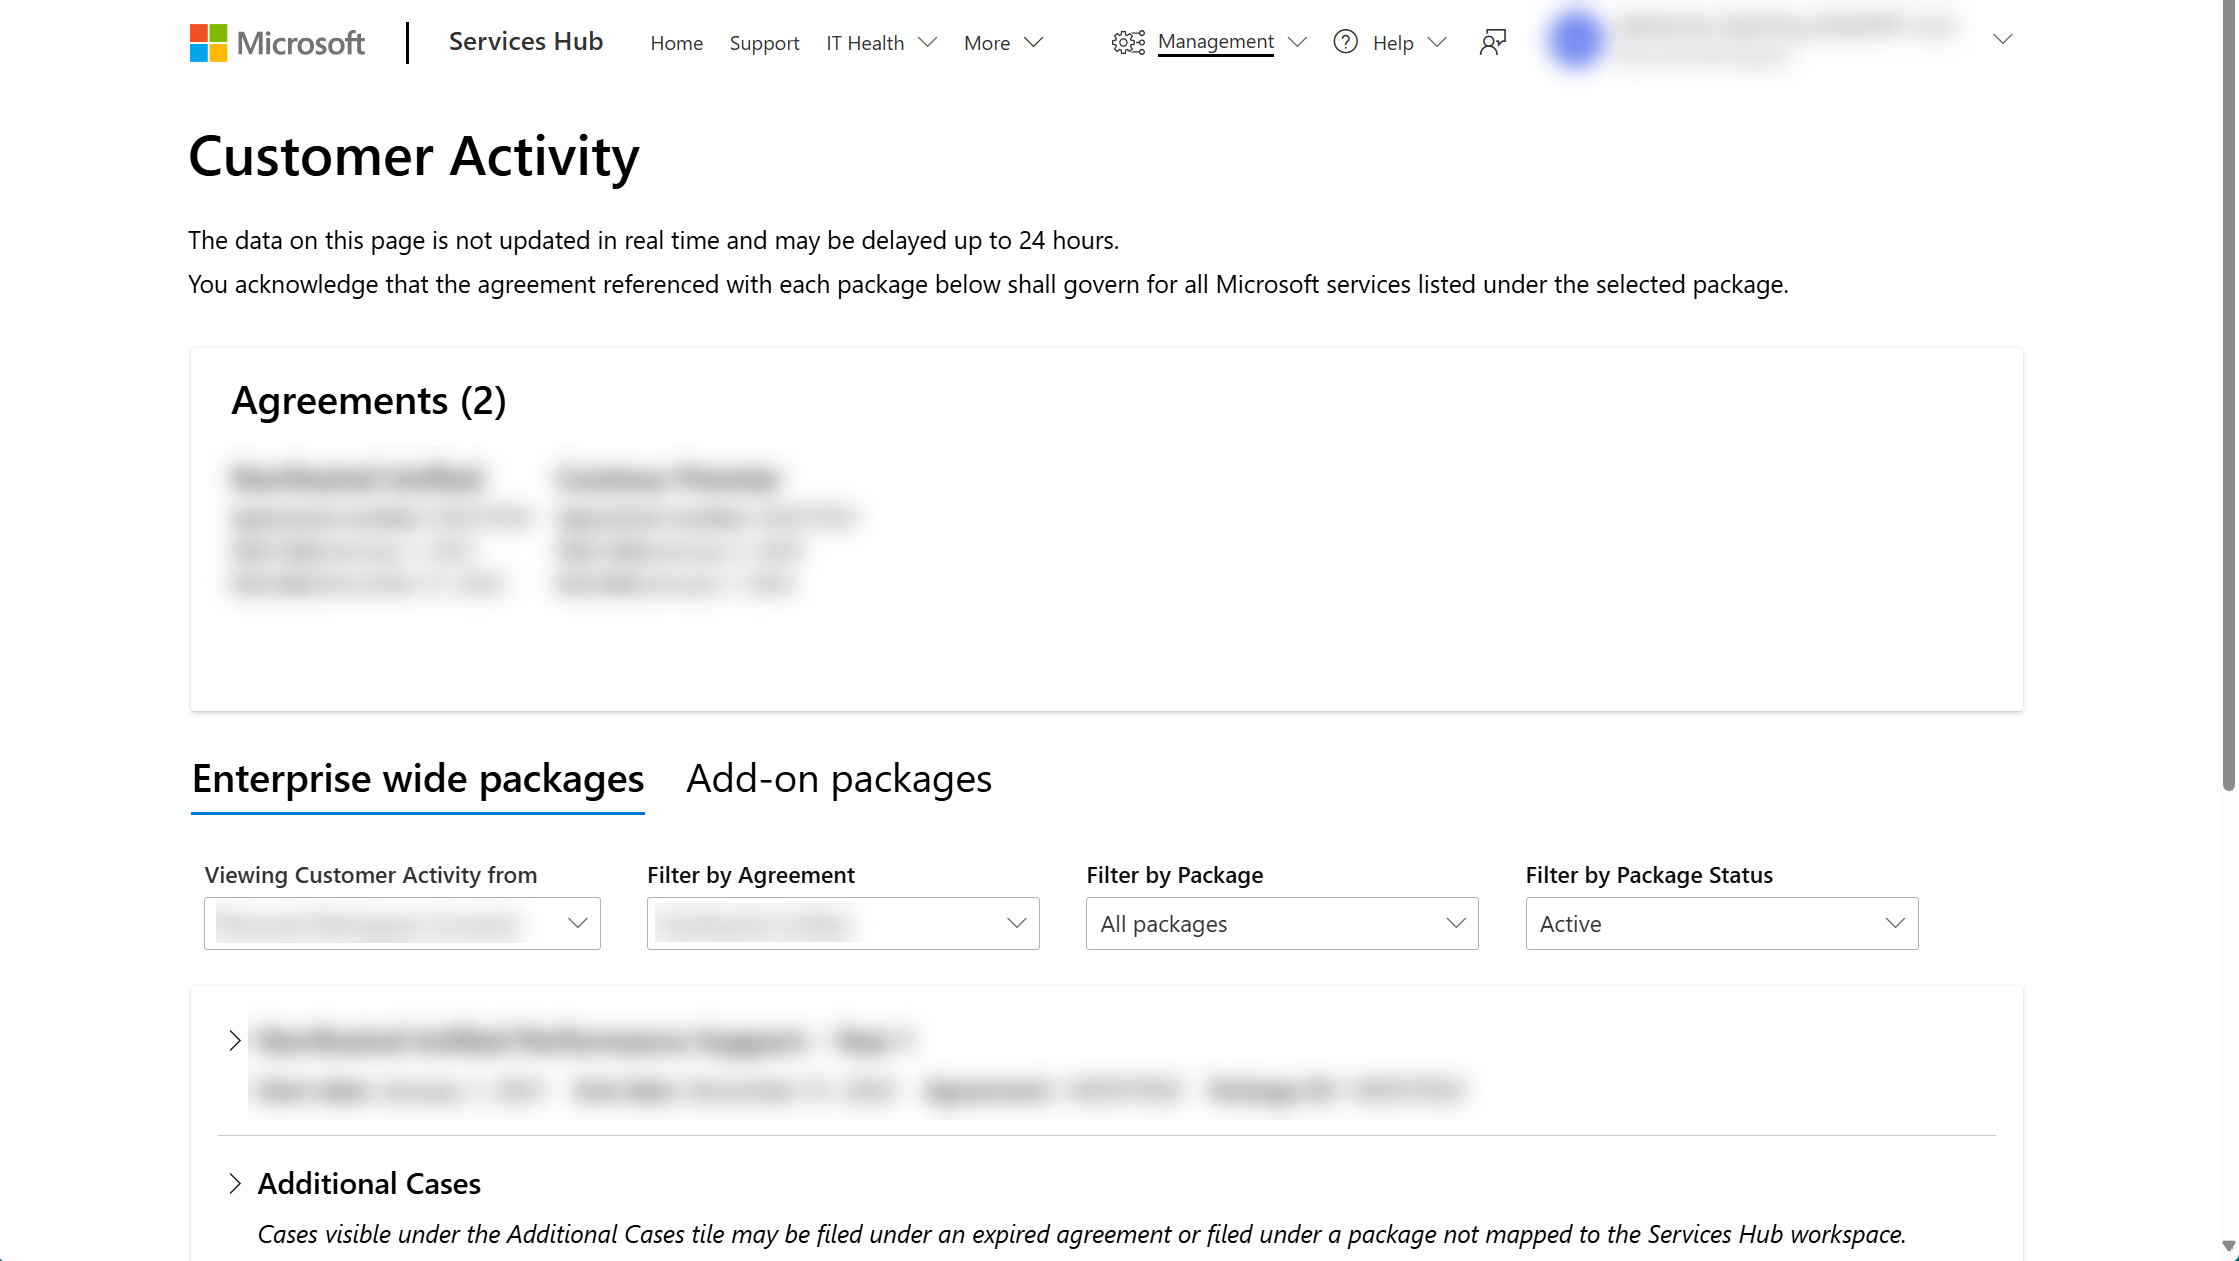The image size is (2239, 1261).
Task: Select the Viewing Customer Activity field
Action: click(x=403, y=923)
